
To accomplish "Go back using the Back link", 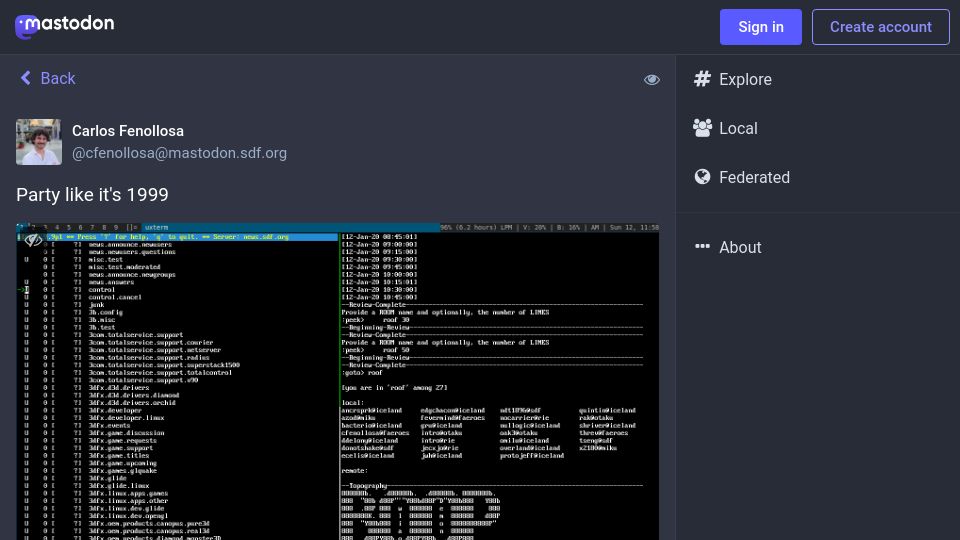I will [x=47, y=78].
